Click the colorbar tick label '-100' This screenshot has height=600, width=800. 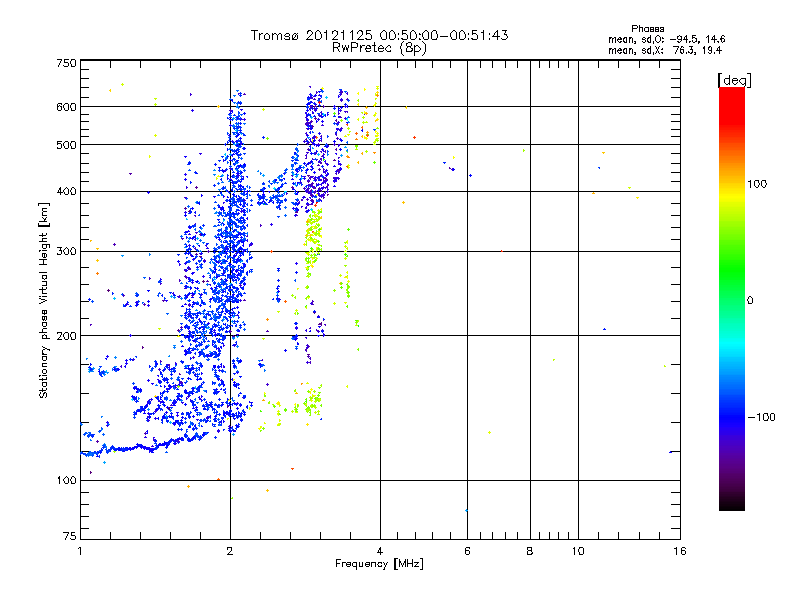coord(761,417)
